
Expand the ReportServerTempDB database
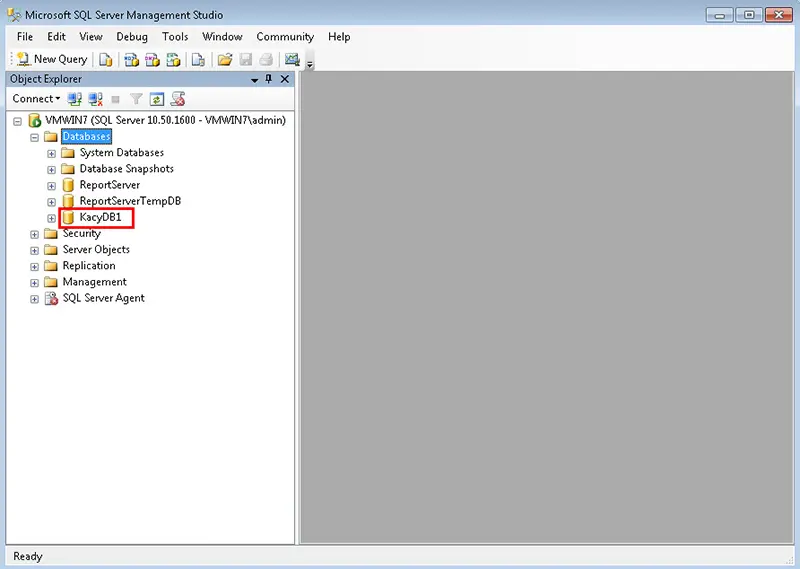(x=51, y=202)
